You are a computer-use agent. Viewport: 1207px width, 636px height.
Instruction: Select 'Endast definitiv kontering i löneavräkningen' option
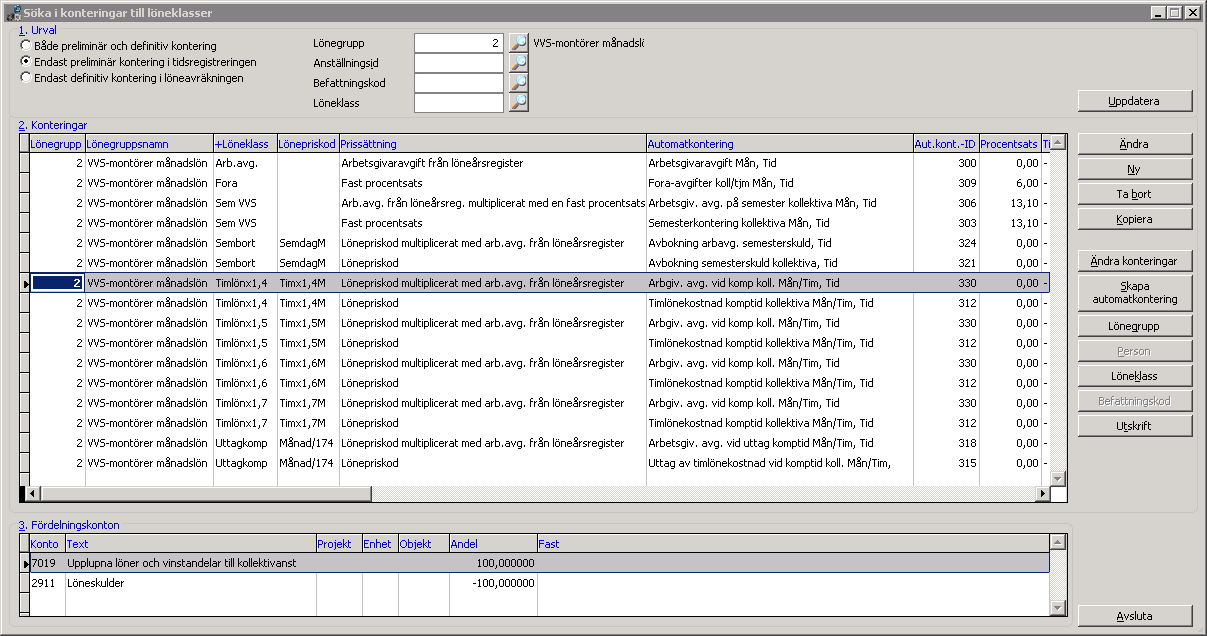click(131, 77)
